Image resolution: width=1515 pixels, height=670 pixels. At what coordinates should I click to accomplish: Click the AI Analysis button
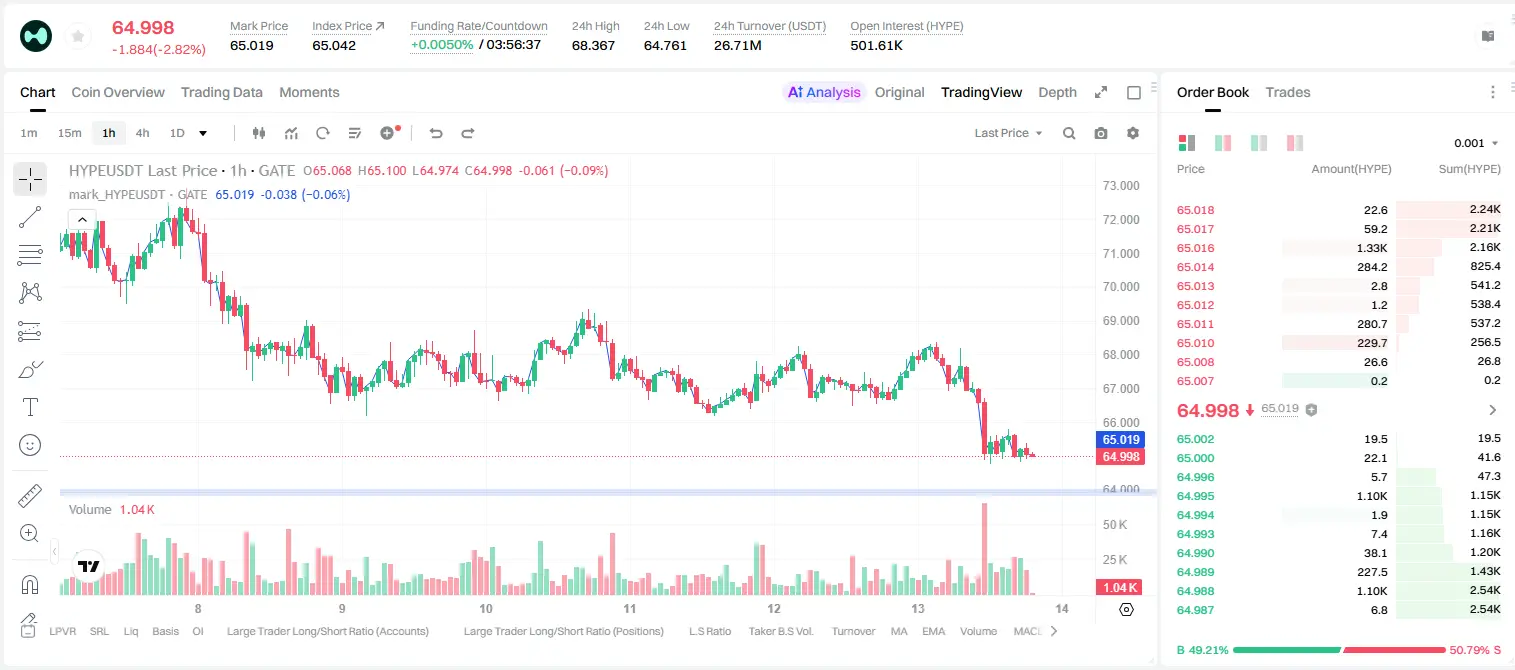823,92
